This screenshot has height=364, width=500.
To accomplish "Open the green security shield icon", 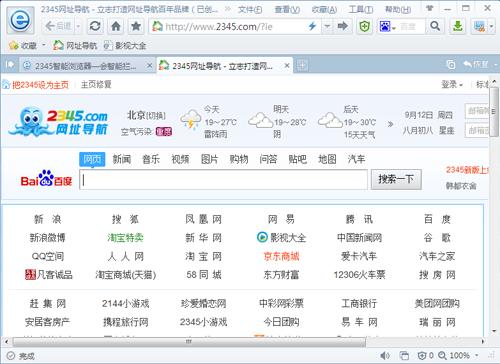I will pyautogui.click(x=365, y=26).
